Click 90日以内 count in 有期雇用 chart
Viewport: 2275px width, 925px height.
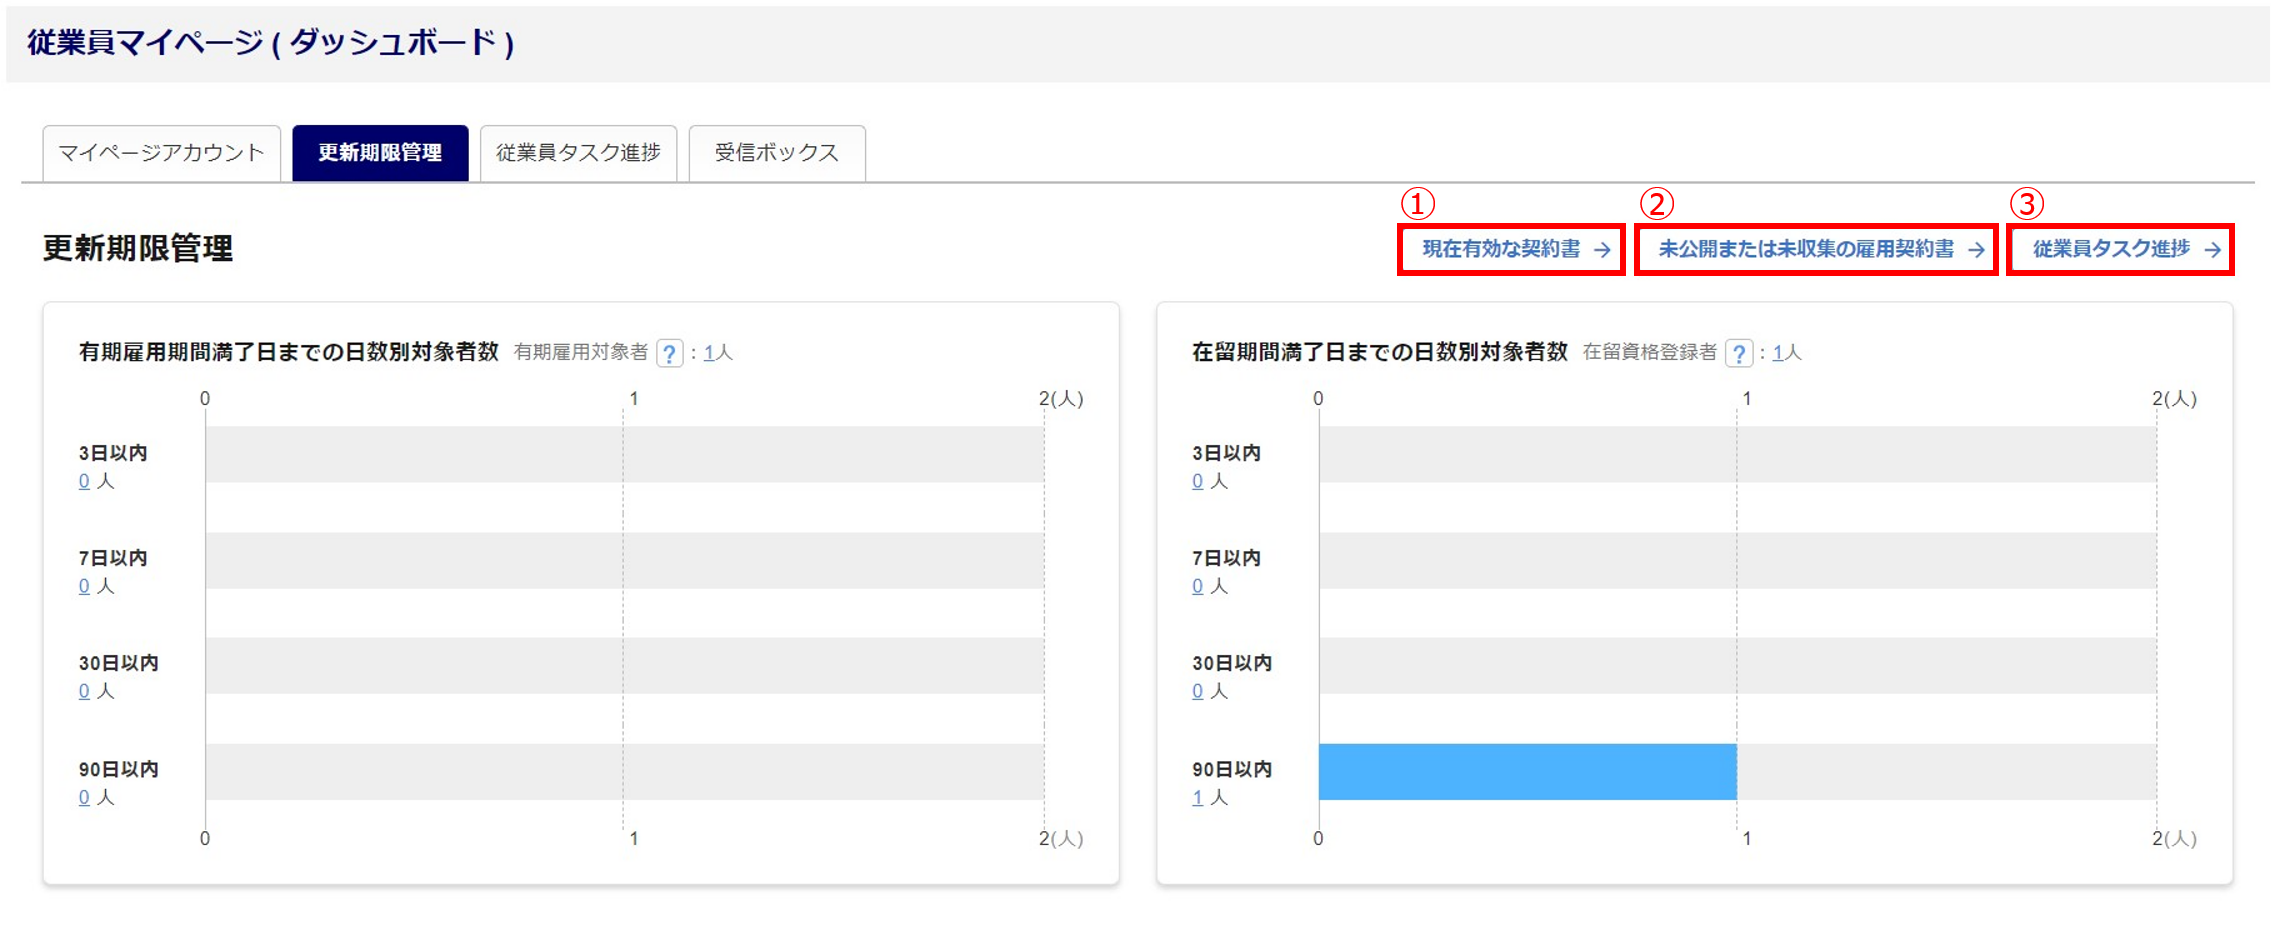pyautogui.click(x=84, y=798)
